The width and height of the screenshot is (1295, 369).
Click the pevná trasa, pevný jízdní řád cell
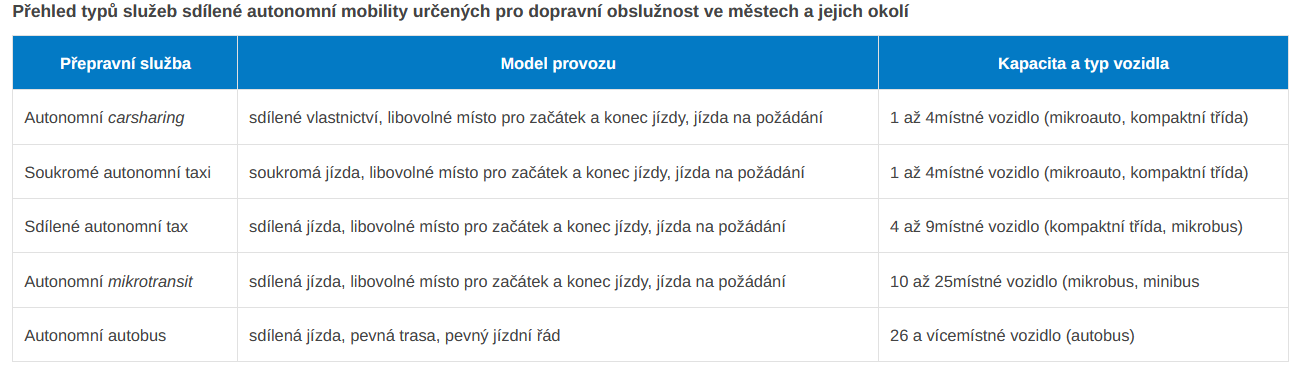click(x=558, y=336)
